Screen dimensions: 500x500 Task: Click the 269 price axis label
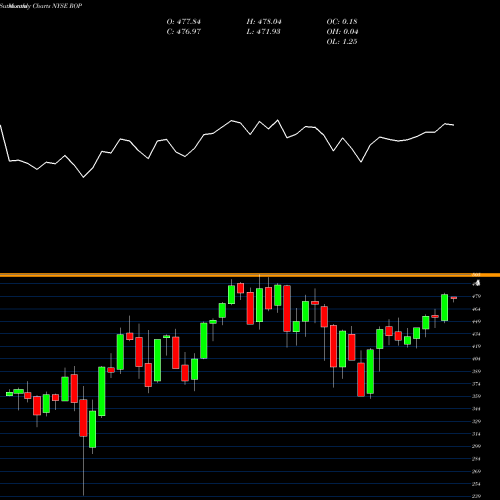click(x=476, y=471)
